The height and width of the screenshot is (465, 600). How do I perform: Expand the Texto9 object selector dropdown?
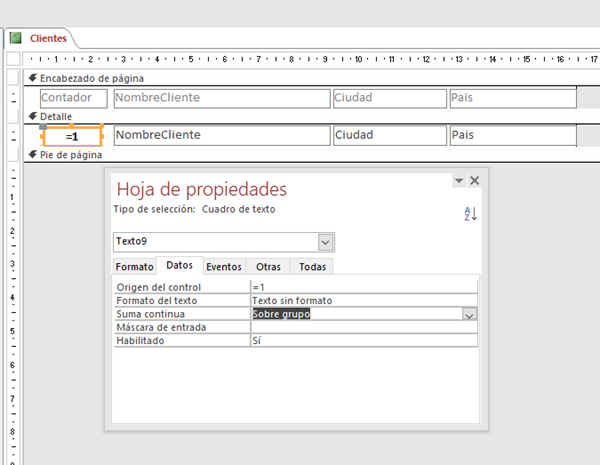(x=325, y=242)
